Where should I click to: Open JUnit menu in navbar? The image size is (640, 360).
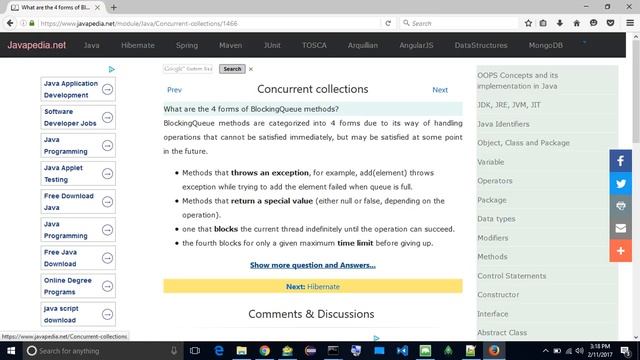(272, 45)
